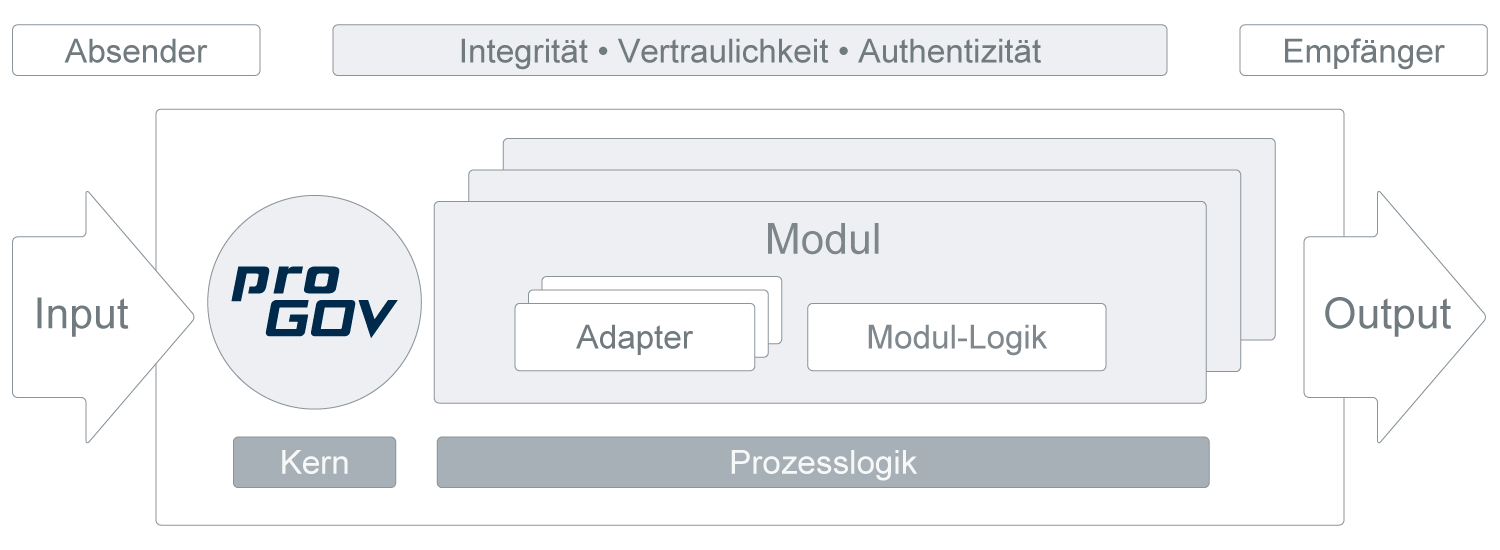Click the word Vertraulichkeit

(x=723, y=51)
